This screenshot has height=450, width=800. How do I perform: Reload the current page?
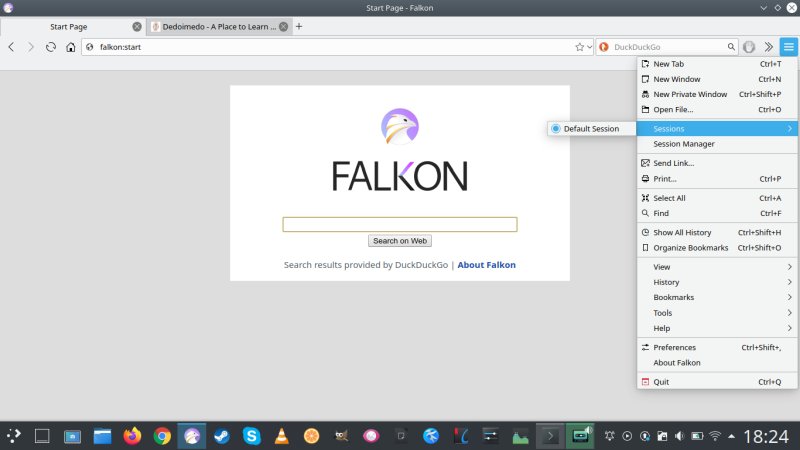coord(51,47)
